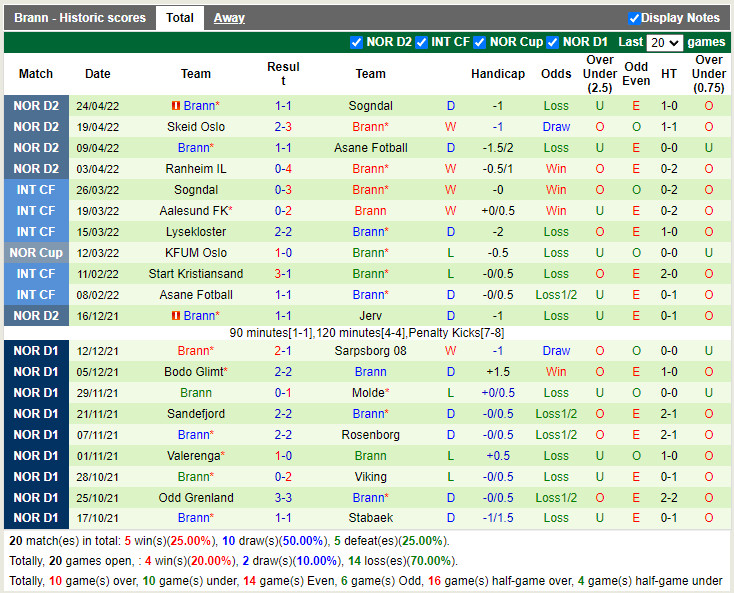Open the Last 20 games dropdown
The height and width of the screenshot is (593, 734).
(664, 43)
